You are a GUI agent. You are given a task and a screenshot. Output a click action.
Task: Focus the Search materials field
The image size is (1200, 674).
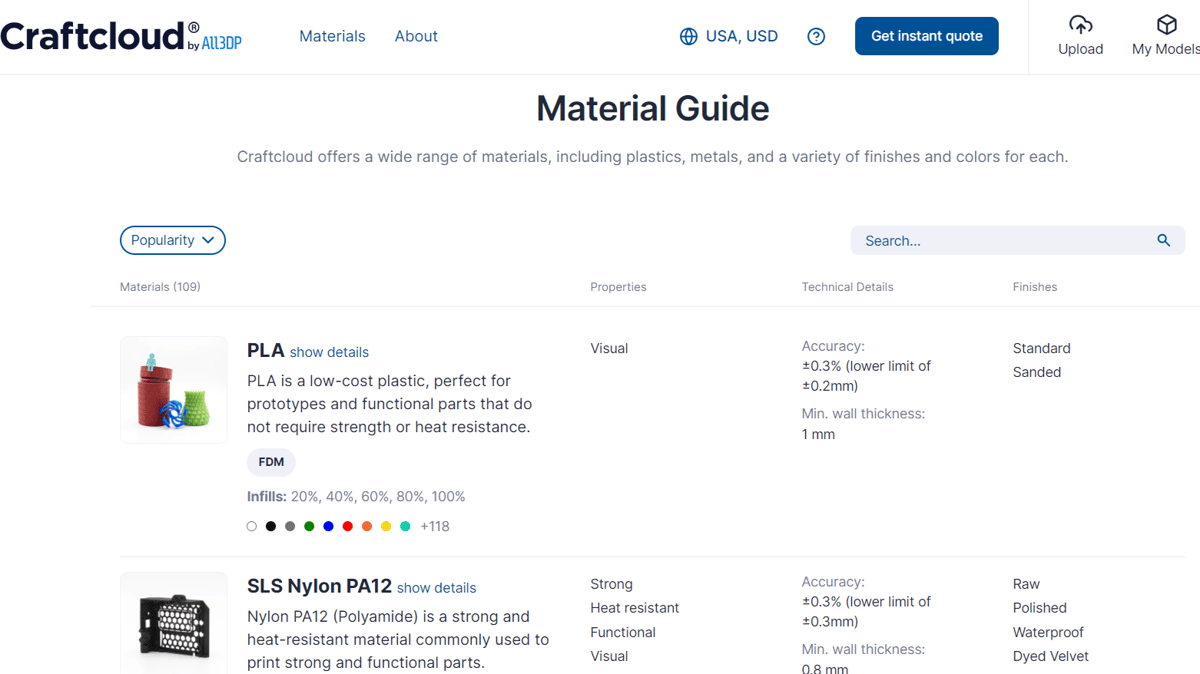[x=1017, y=240]
